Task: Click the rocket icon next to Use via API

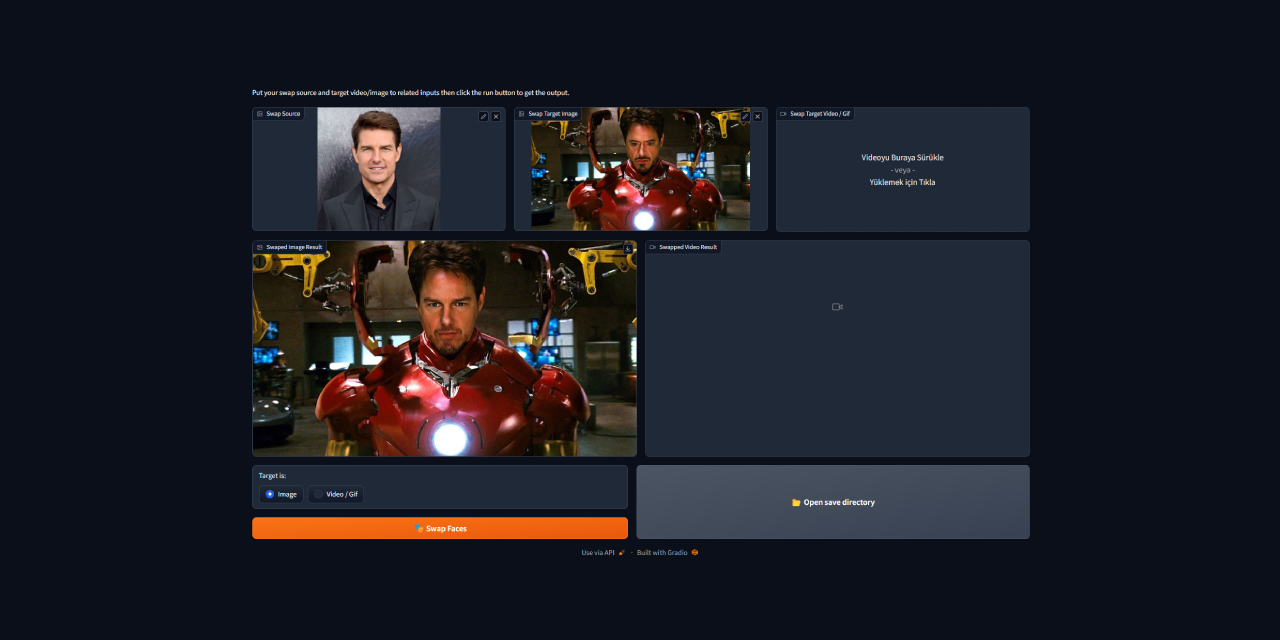Action: tap(621, 551)
